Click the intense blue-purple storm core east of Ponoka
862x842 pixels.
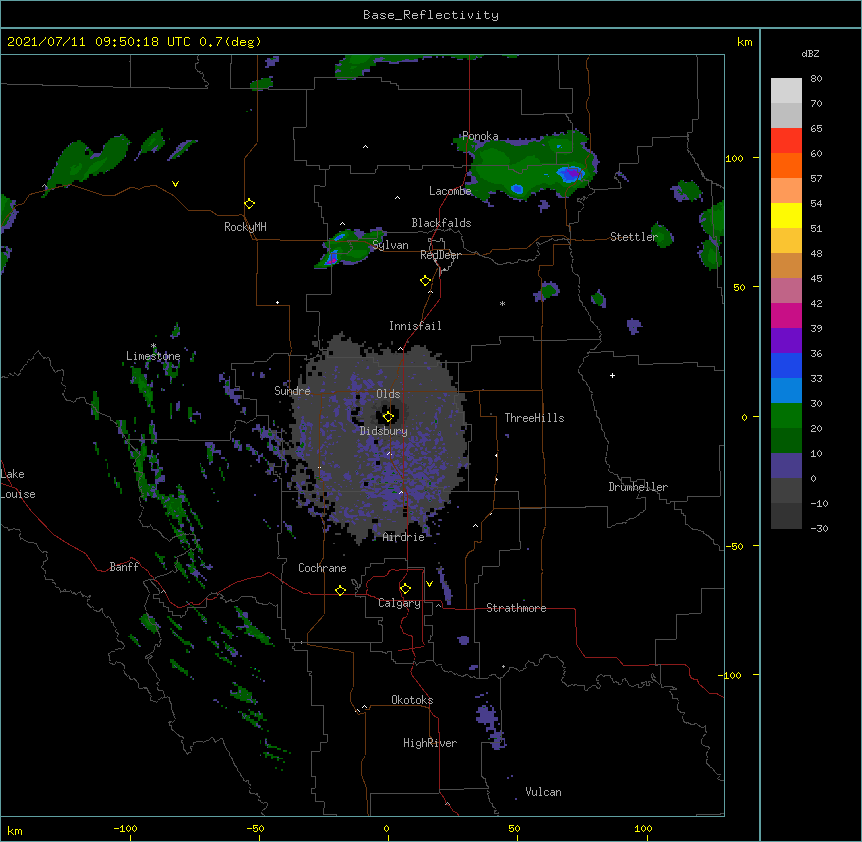pyautogui.click(x=571, y=174)
